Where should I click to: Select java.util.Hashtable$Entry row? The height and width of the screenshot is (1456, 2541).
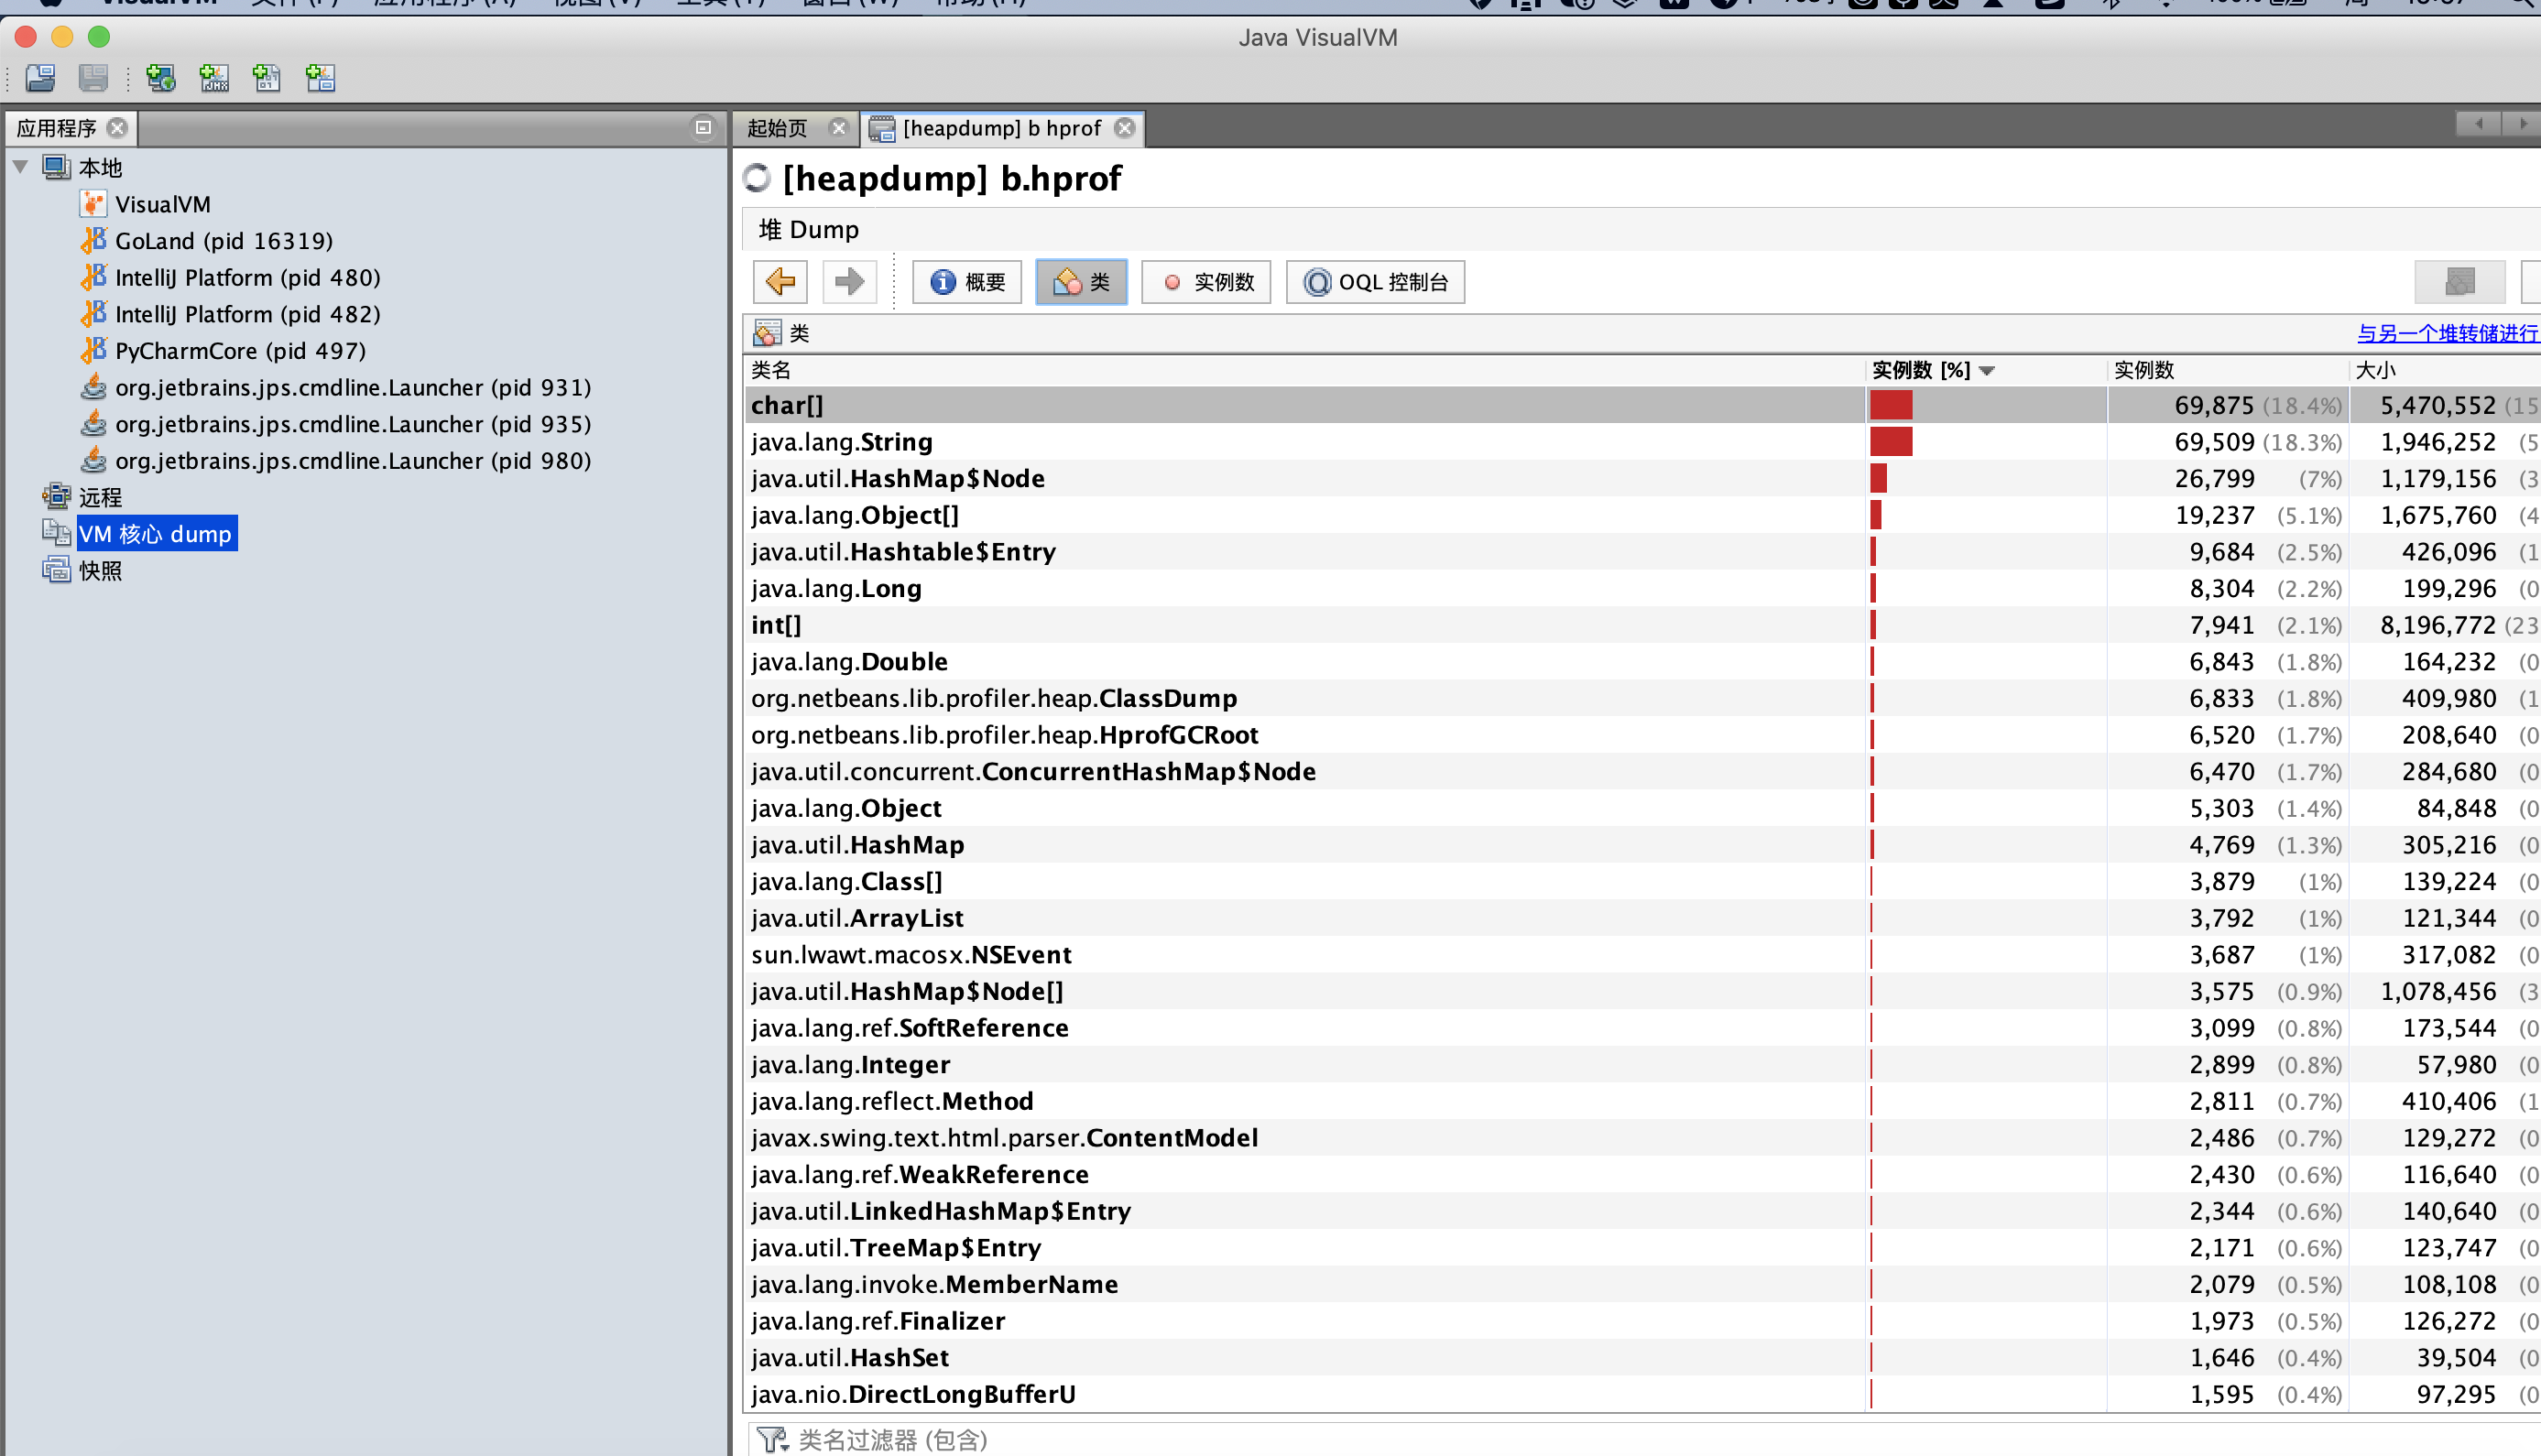(x=1643, y=552)
